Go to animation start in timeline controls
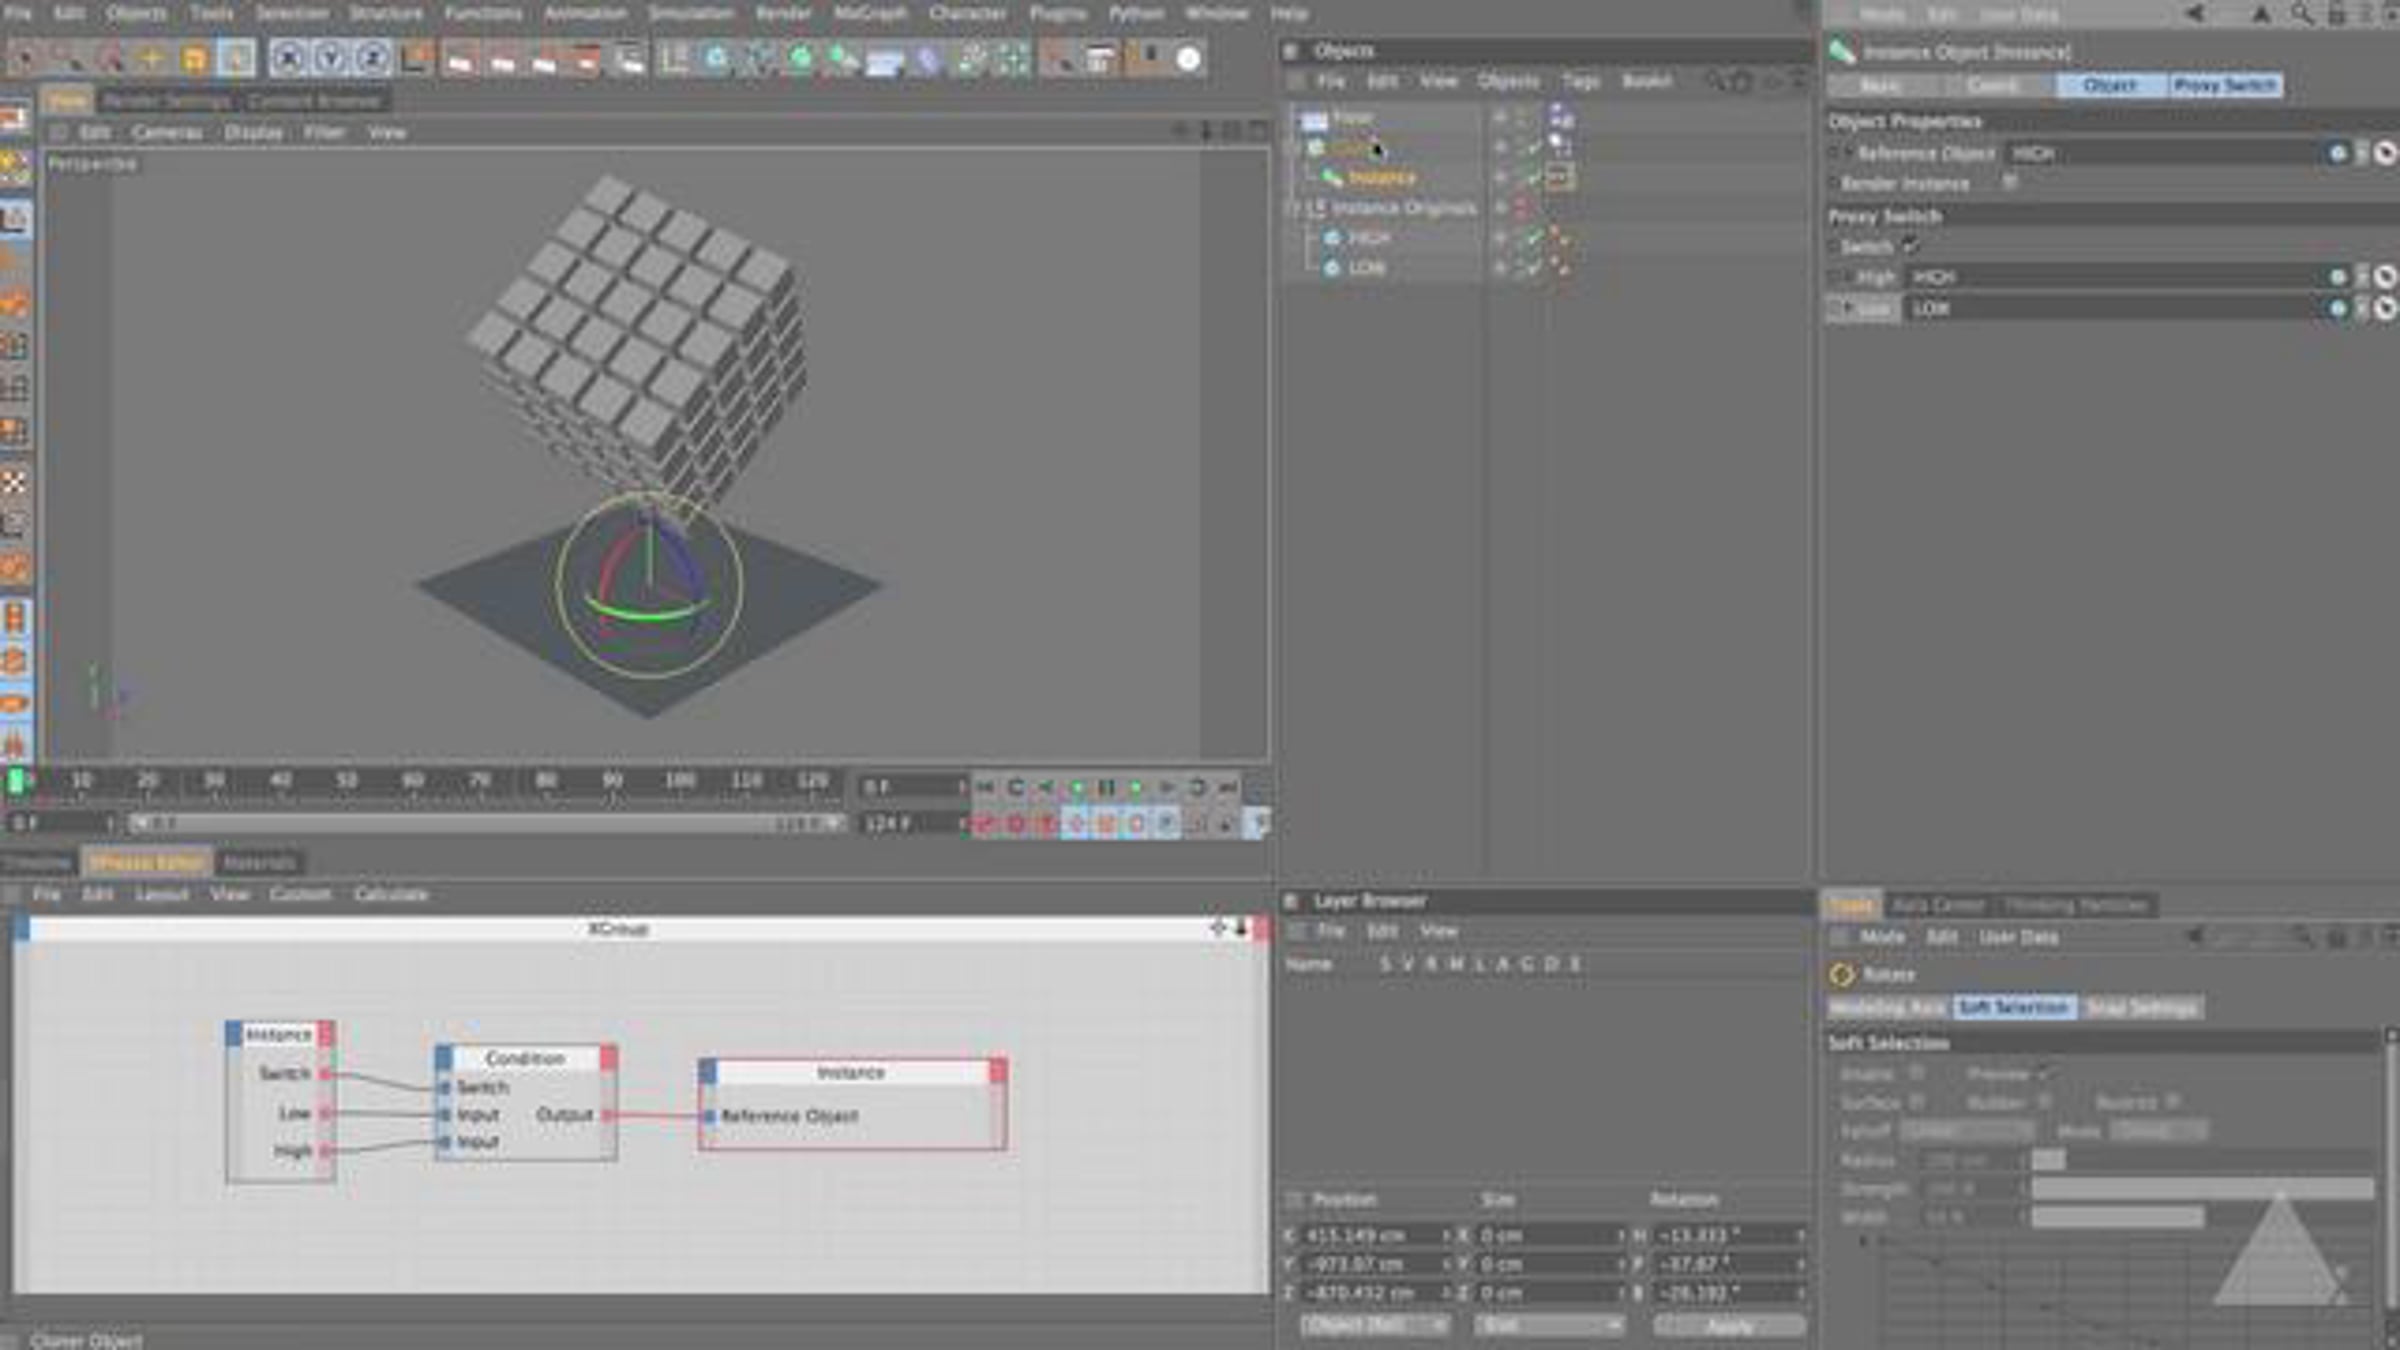 [985, 788]
